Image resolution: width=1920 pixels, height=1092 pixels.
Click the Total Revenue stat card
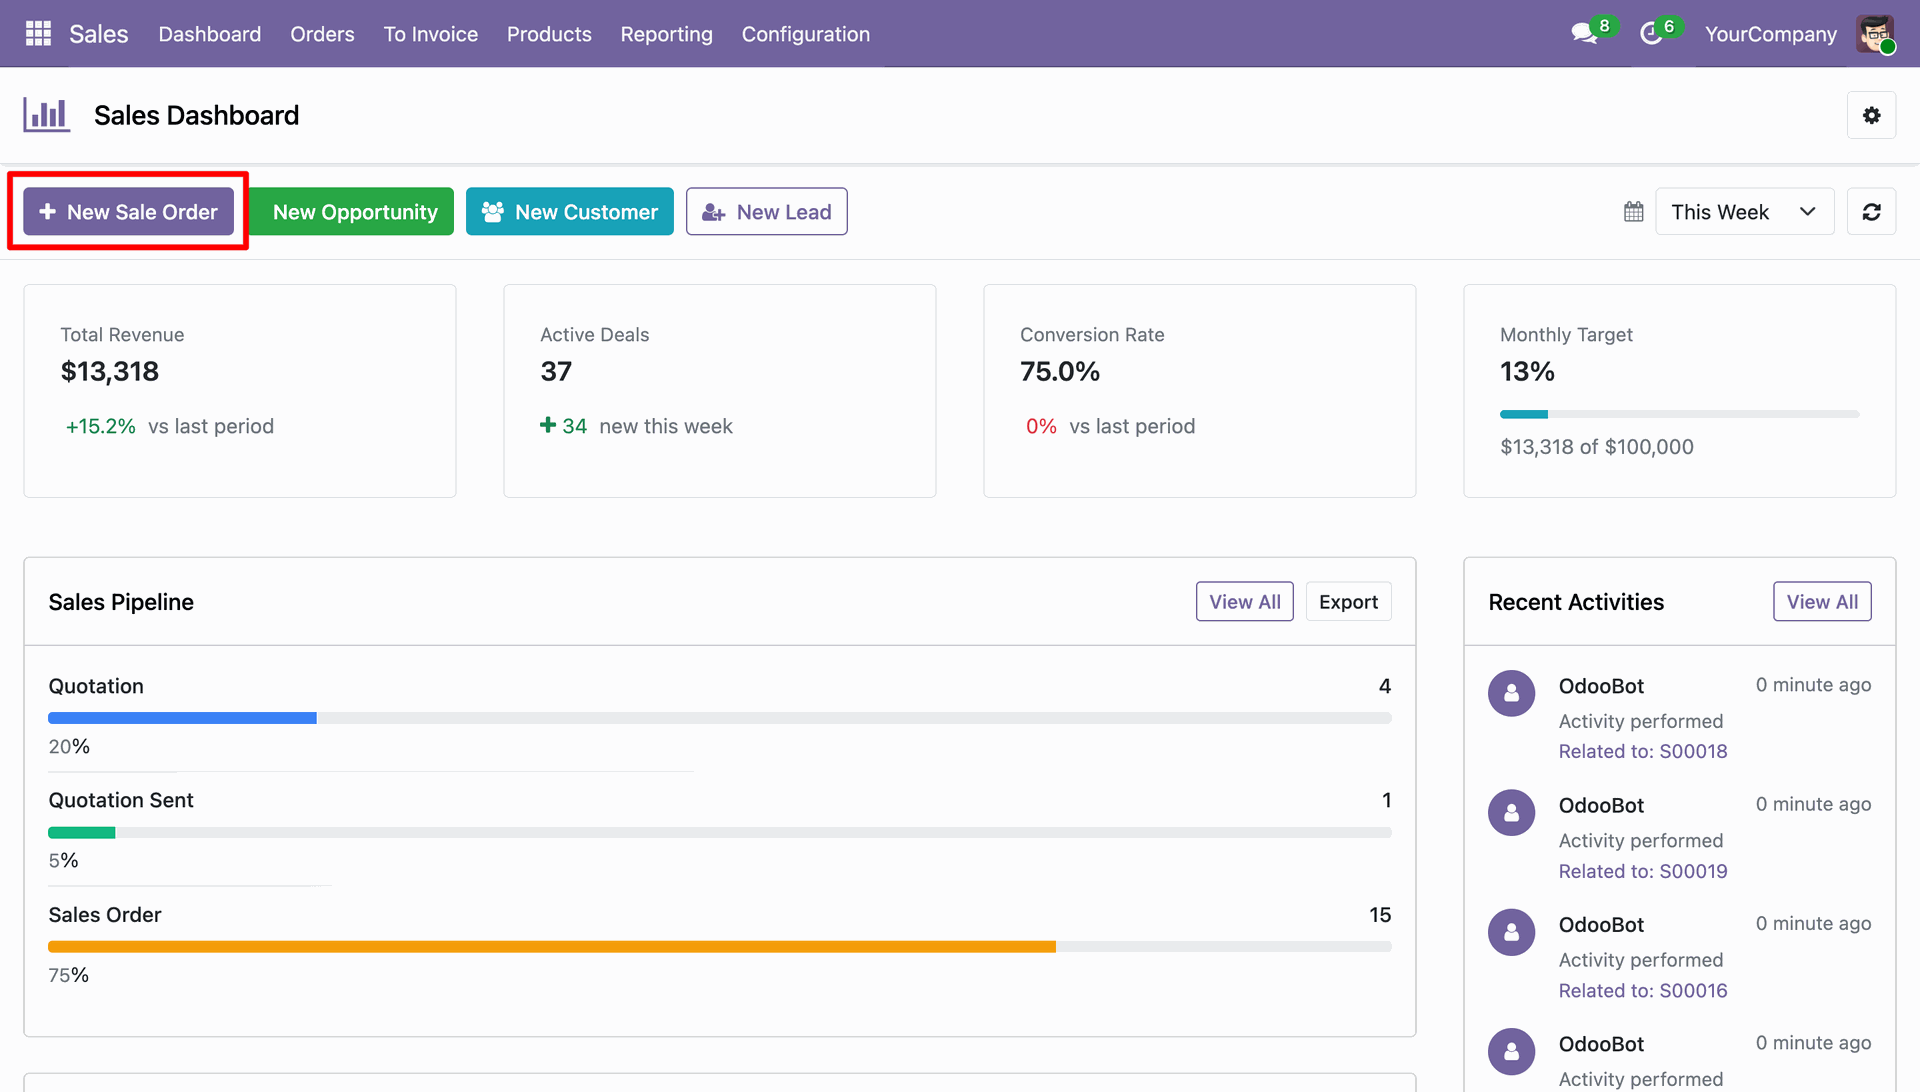pyautogui.click(x=240, y=391)
